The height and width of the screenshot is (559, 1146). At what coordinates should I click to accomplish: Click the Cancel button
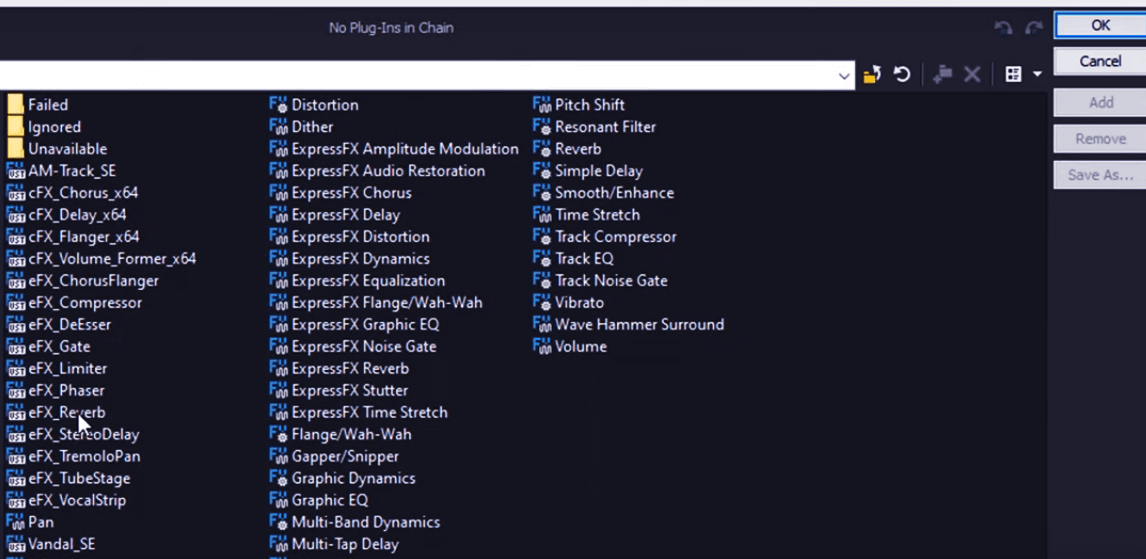coord(1100,61)
